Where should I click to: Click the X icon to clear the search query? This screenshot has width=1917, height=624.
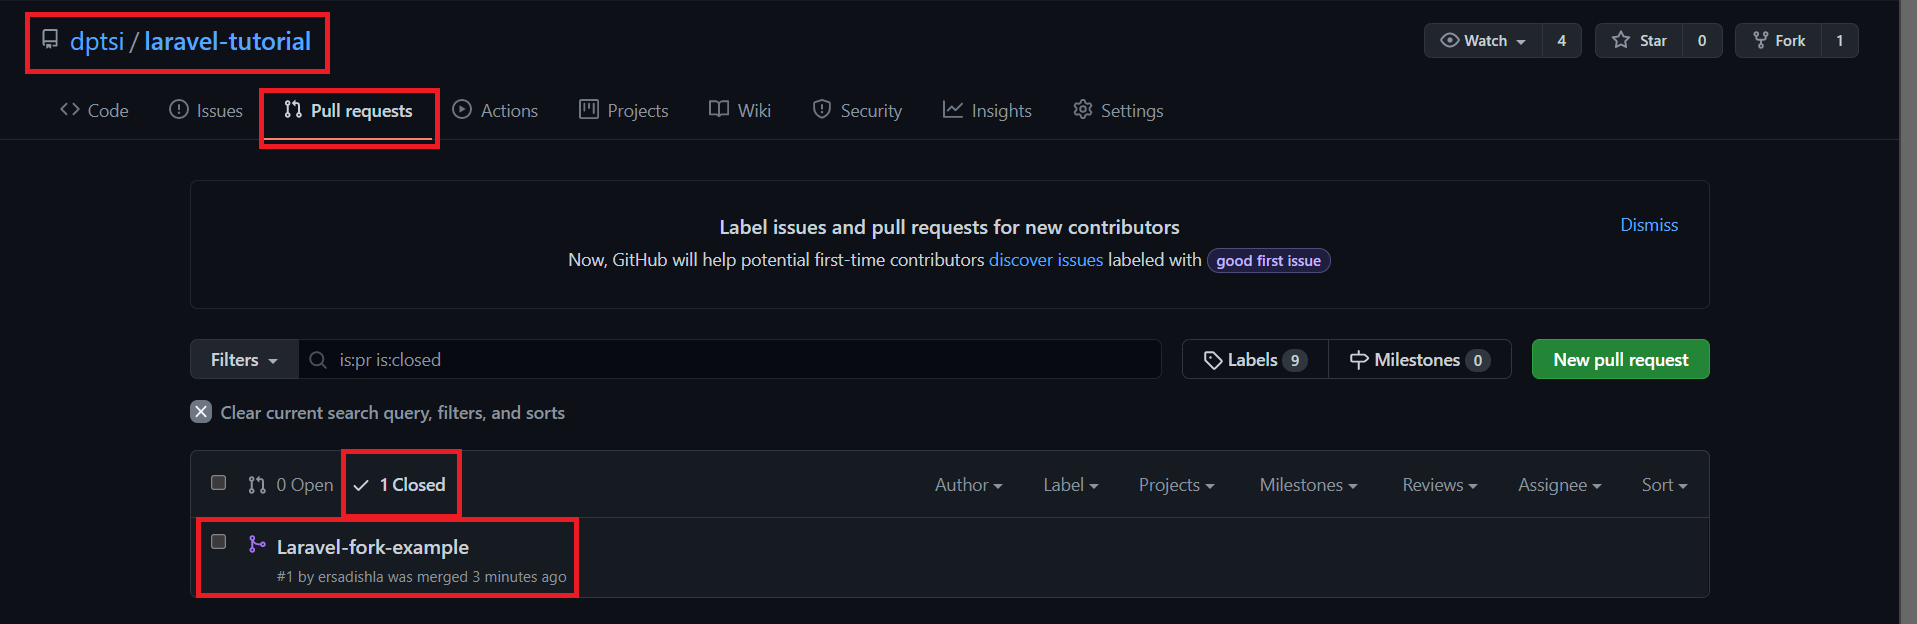(201, 412)
